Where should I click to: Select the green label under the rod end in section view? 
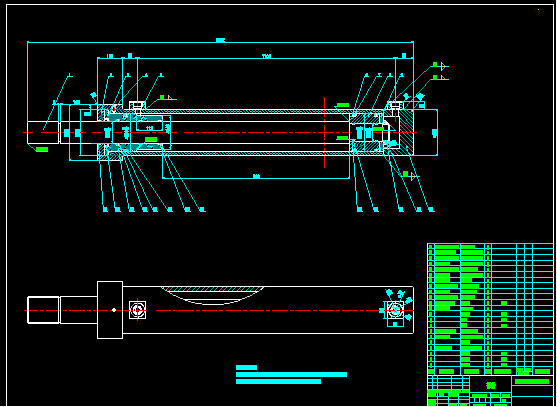[x=42, y=149]
